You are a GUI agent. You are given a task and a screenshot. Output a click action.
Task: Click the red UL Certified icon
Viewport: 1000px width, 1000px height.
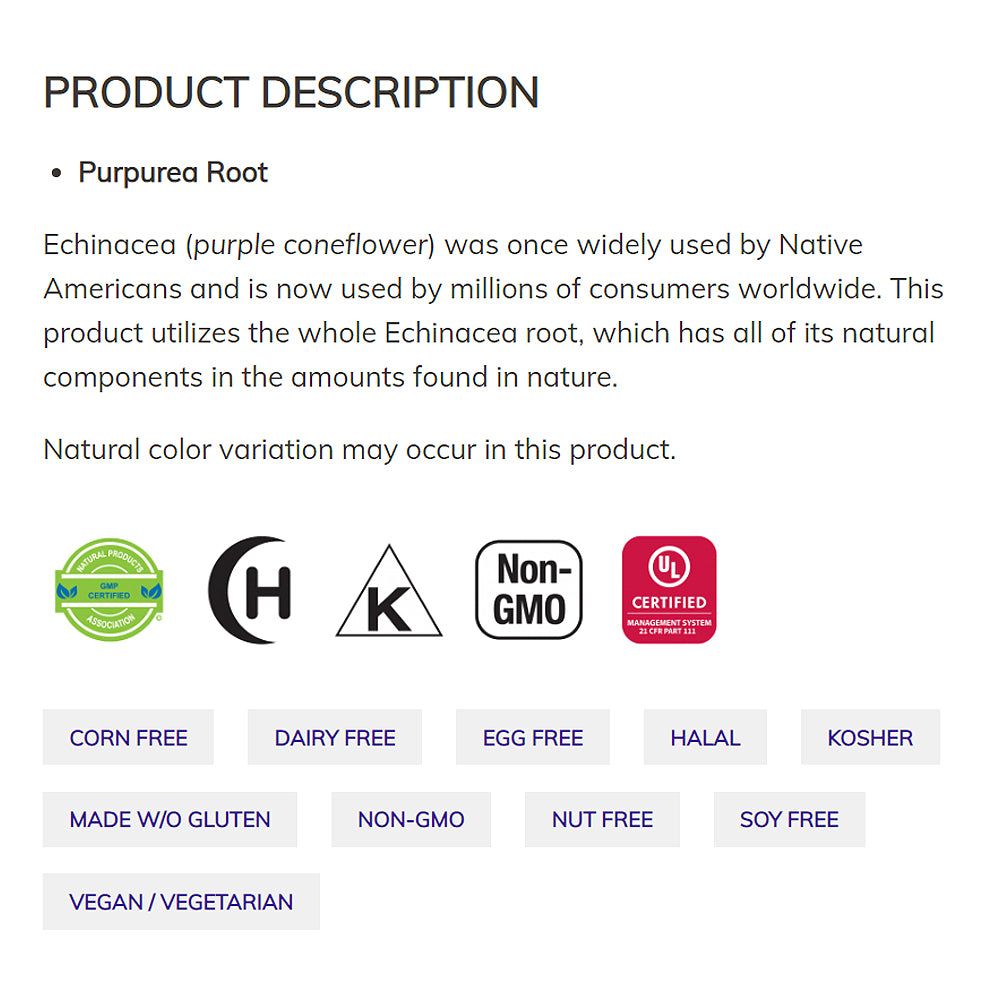pyautogui.click(x=669, y=590)
